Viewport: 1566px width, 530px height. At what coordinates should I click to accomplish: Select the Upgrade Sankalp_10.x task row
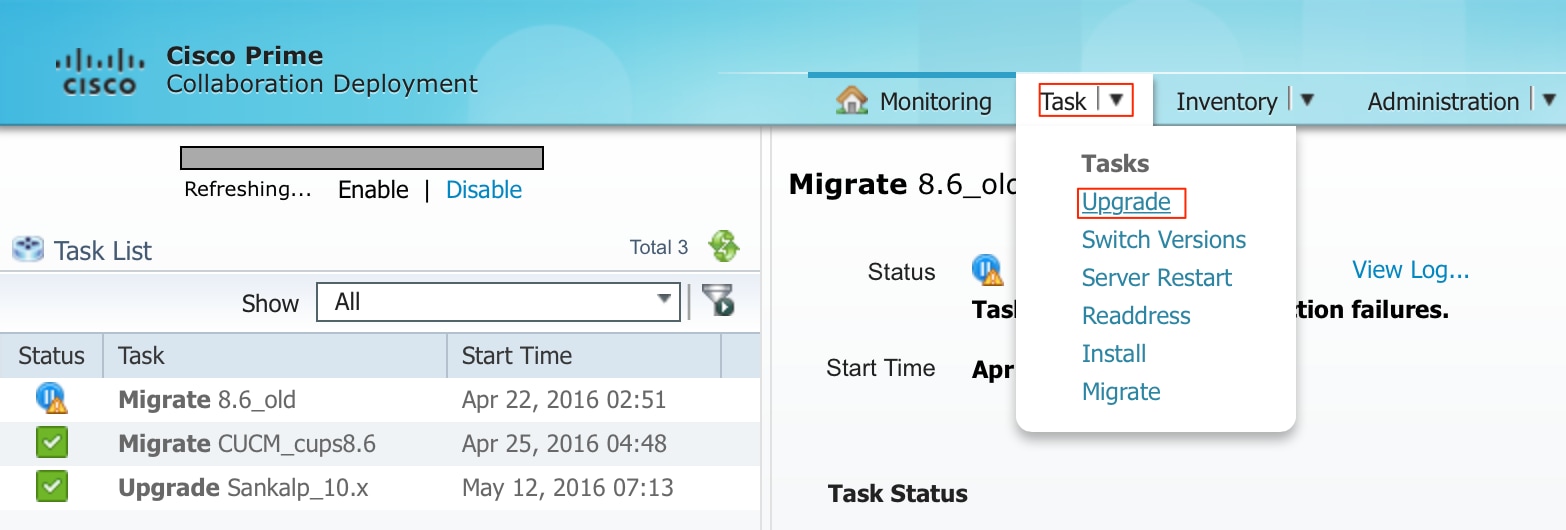[x=380, y=488]
